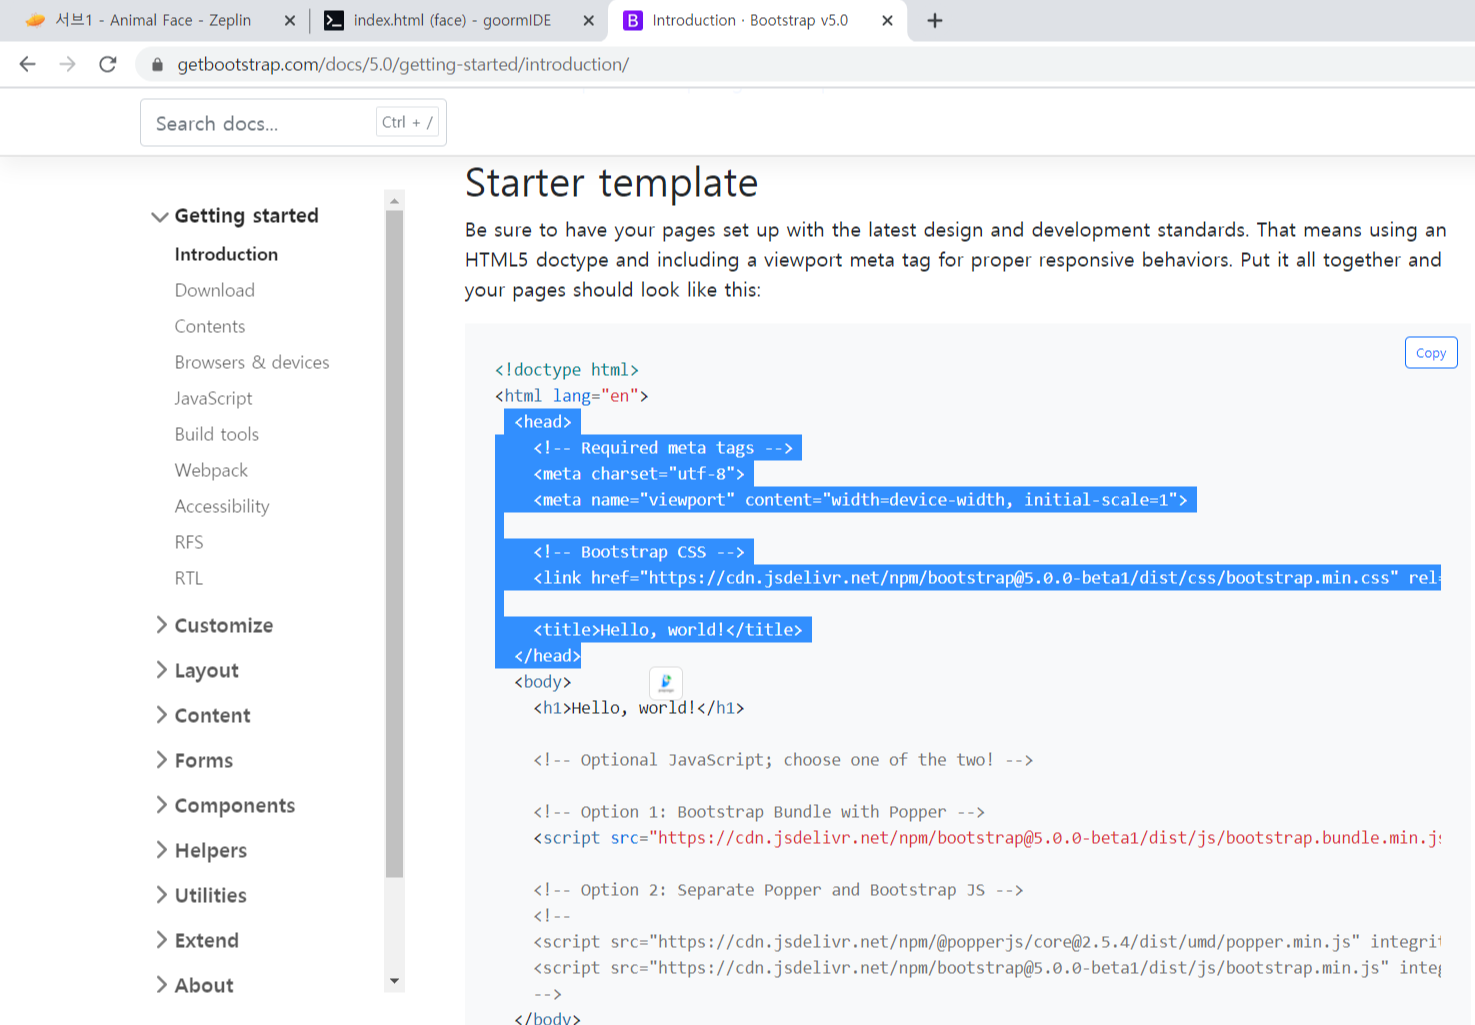The height and width of the screenshot is (1025, 1475).
Task: Click sidebar scrollbar up arrow
Action: pyautogui.click(x=394, y=200)
